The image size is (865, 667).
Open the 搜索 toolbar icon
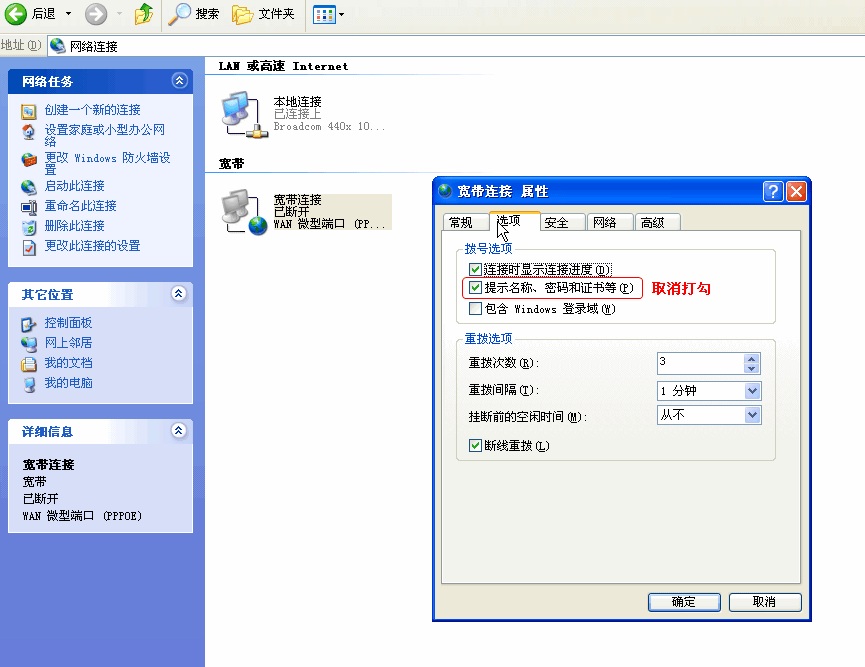pos(194,16)
